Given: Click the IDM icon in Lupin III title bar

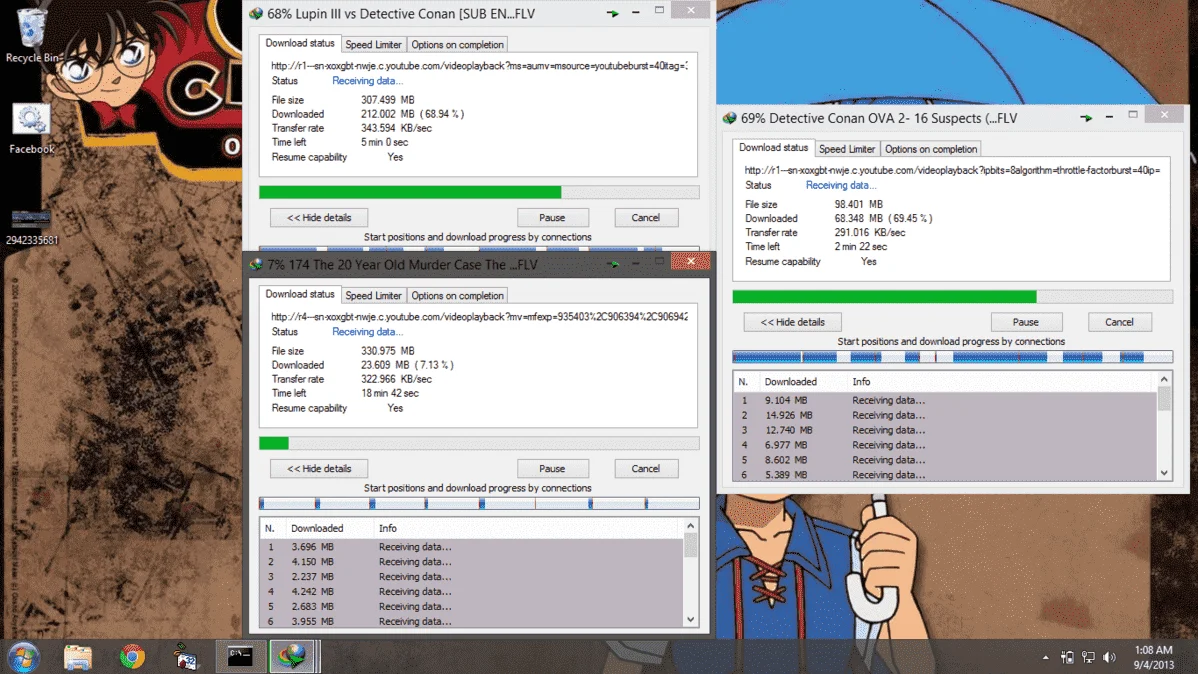Looking at the screenshot, I should [x=256, y=14].
